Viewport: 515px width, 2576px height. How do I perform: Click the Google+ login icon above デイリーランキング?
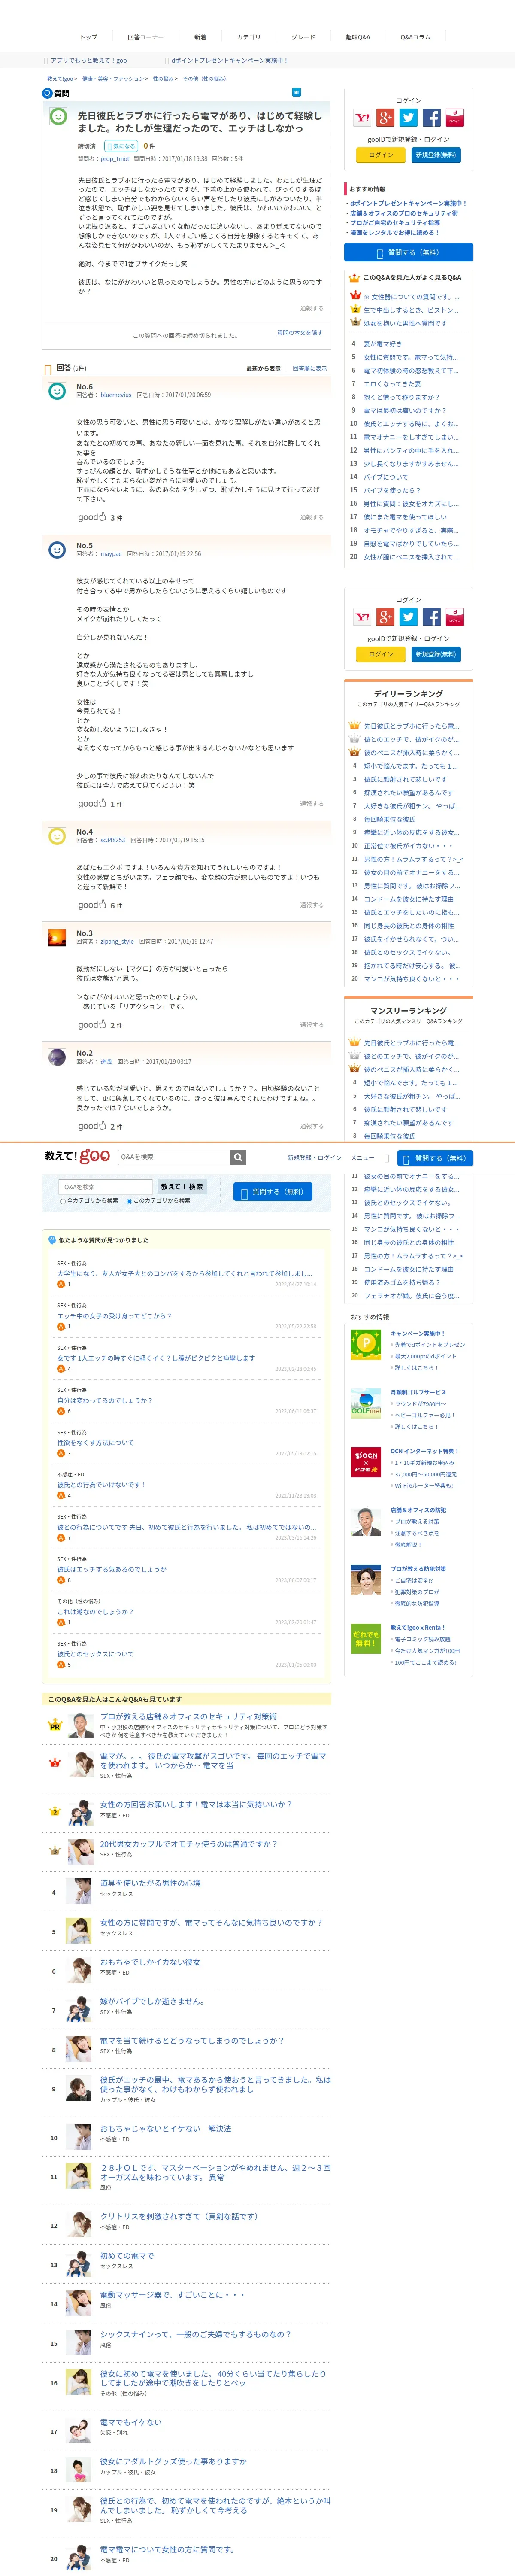[x=385, y=617]
